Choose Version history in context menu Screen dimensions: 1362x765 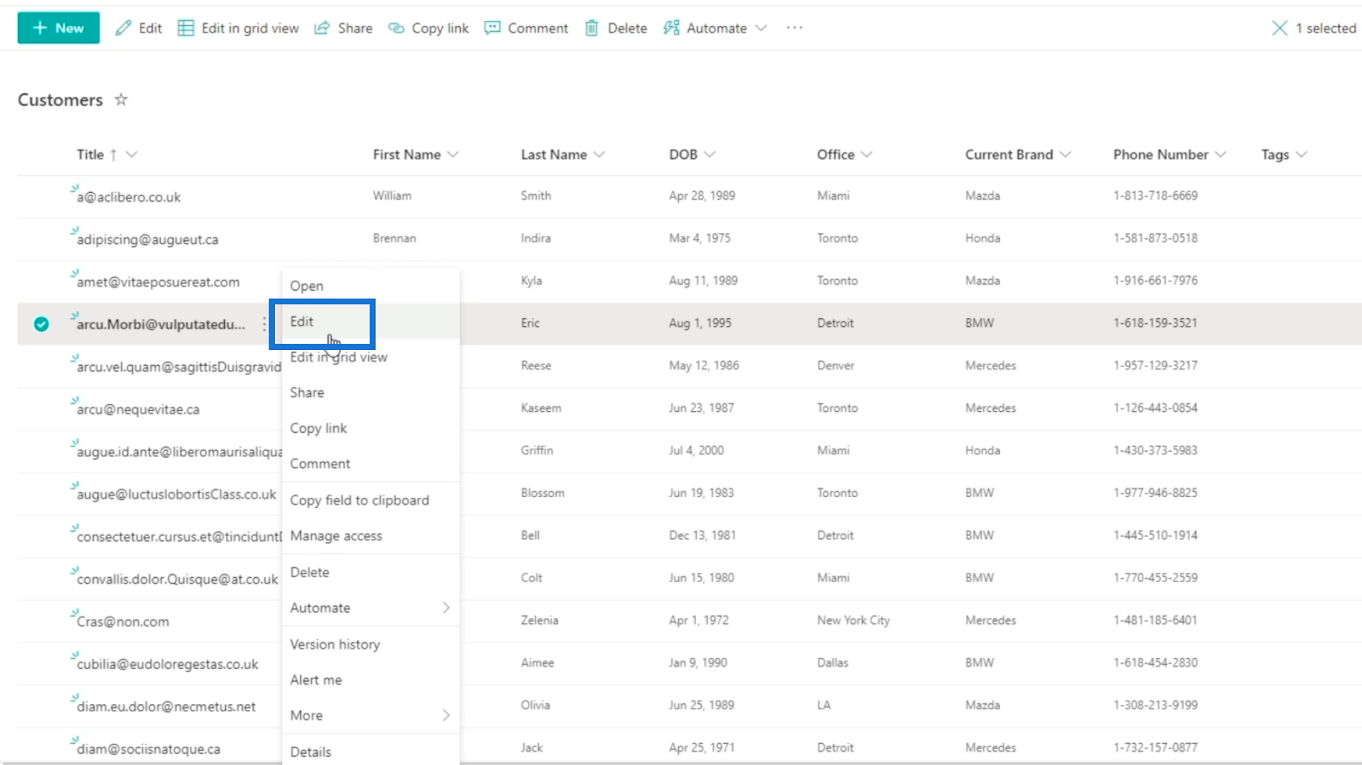[x=370, y=644]
